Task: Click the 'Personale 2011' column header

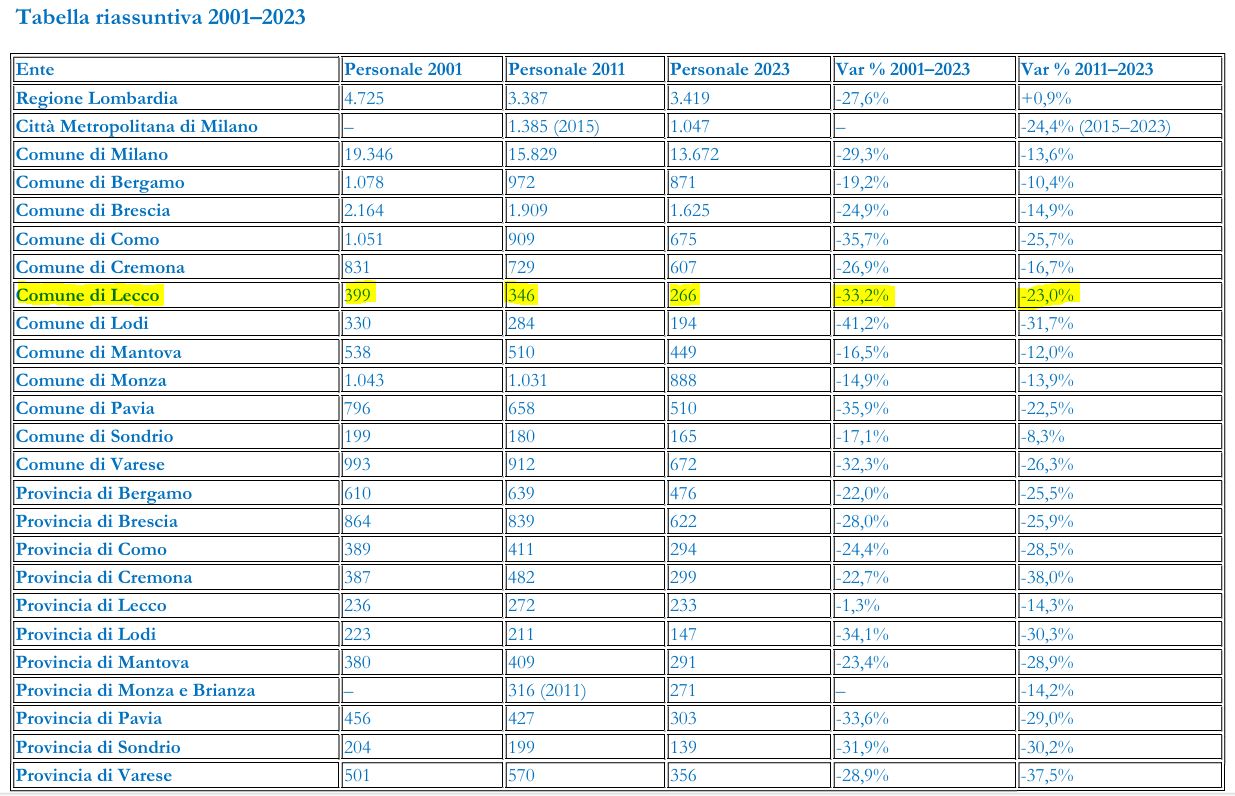Action: 566,69
